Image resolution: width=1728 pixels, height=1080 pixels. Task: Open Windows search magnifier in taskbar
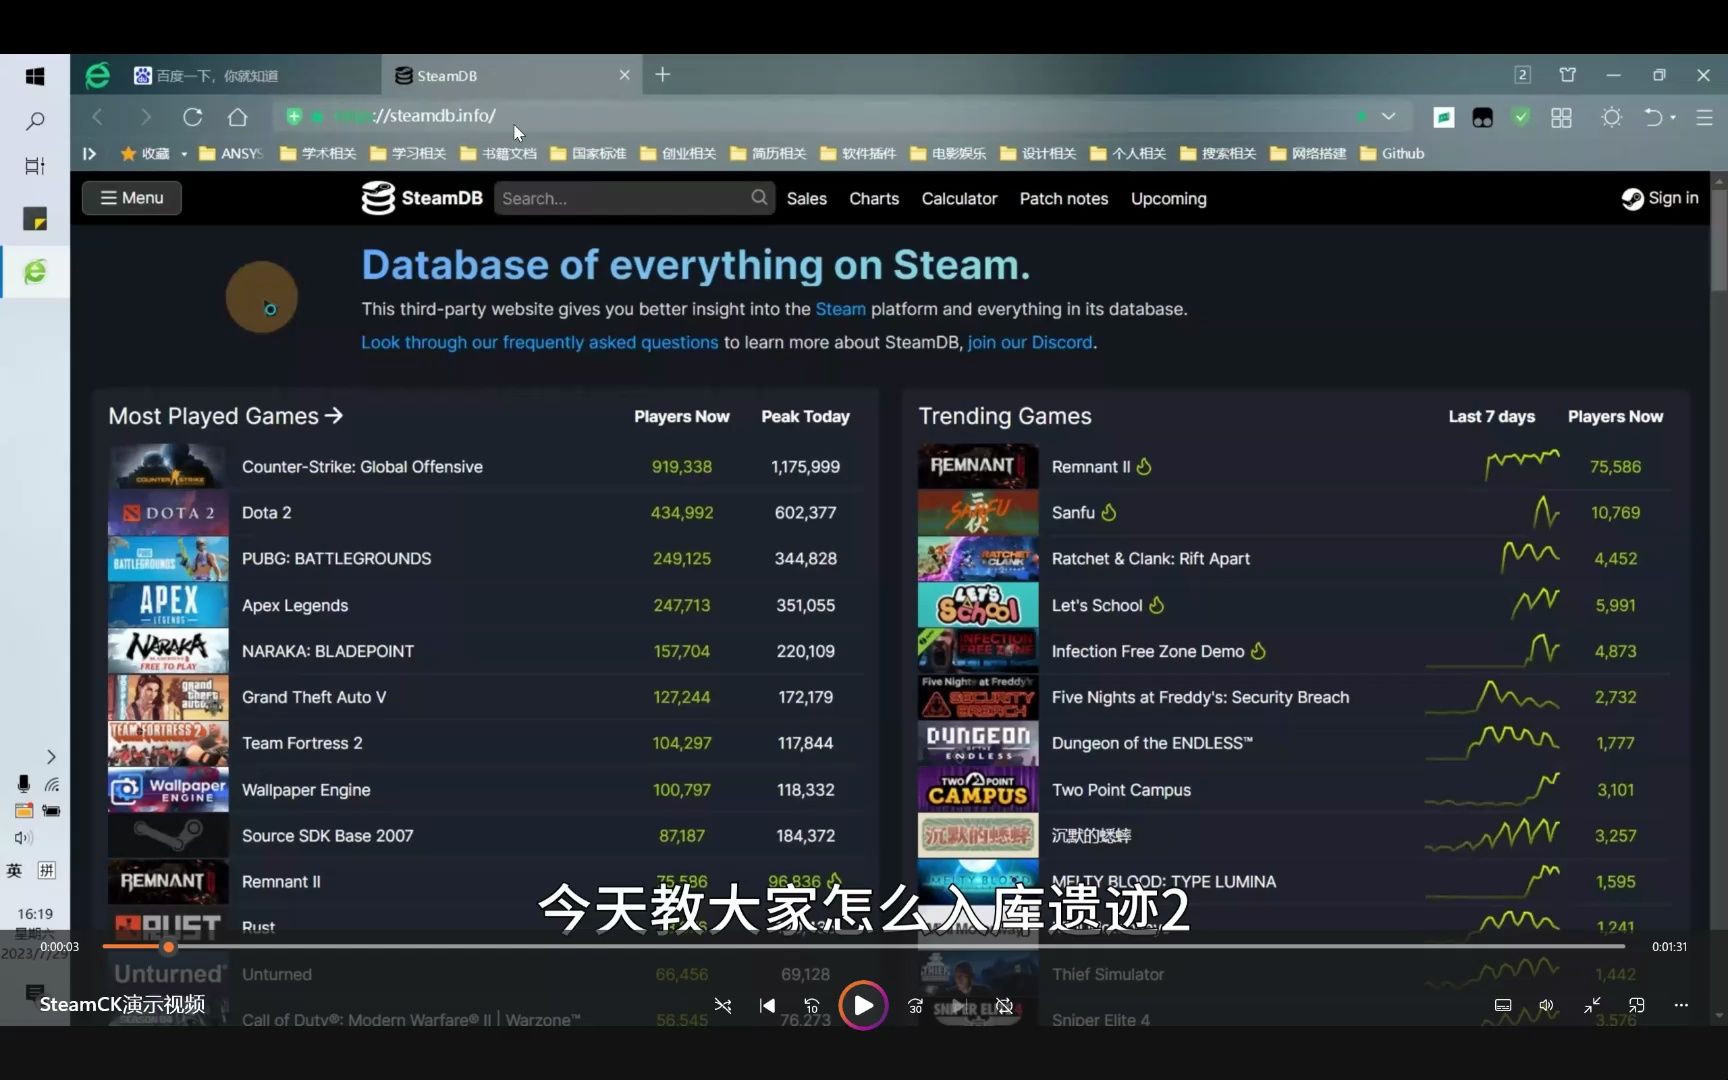pyautogui.click(x=35, y=121)
